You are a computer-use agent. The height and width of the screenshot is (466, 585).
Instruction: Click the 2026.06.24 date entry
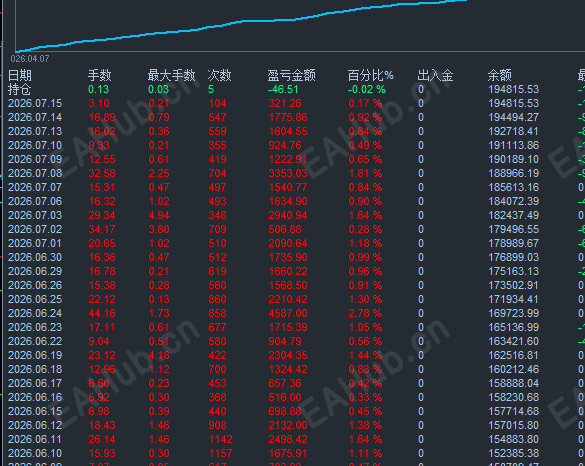(x=35, y=313)
